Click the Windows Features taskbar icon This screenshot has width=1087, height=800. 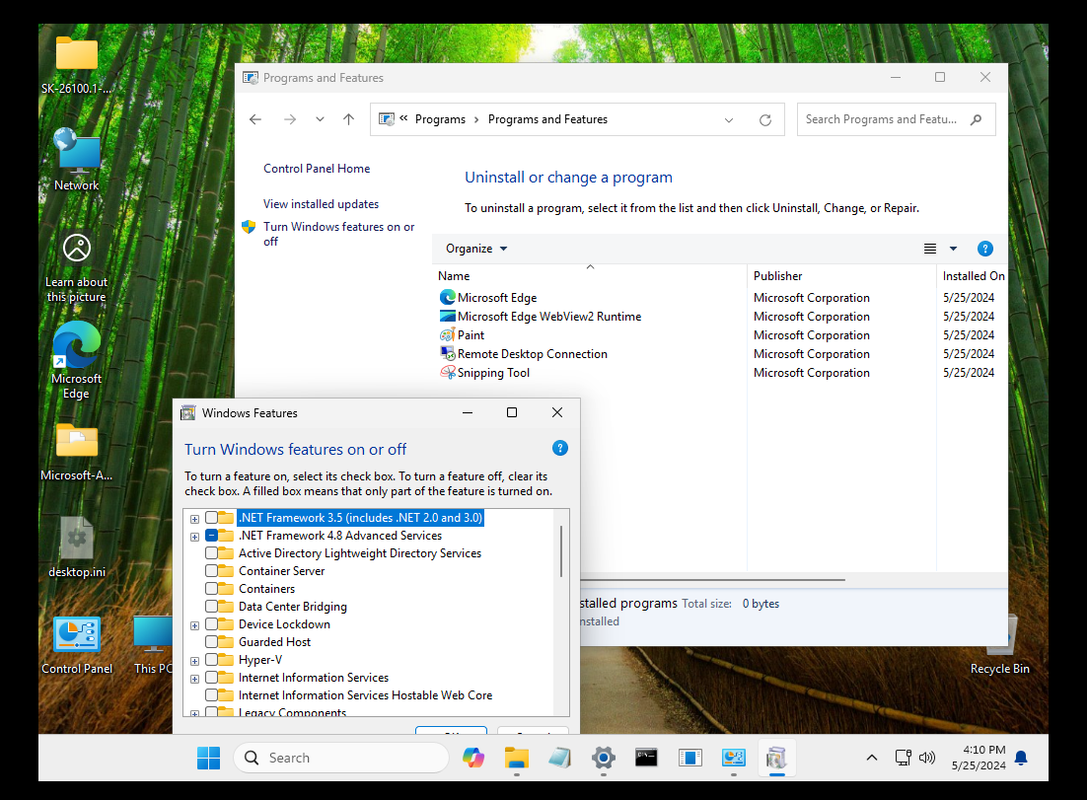pyautogui.click(x=776, y=758)
